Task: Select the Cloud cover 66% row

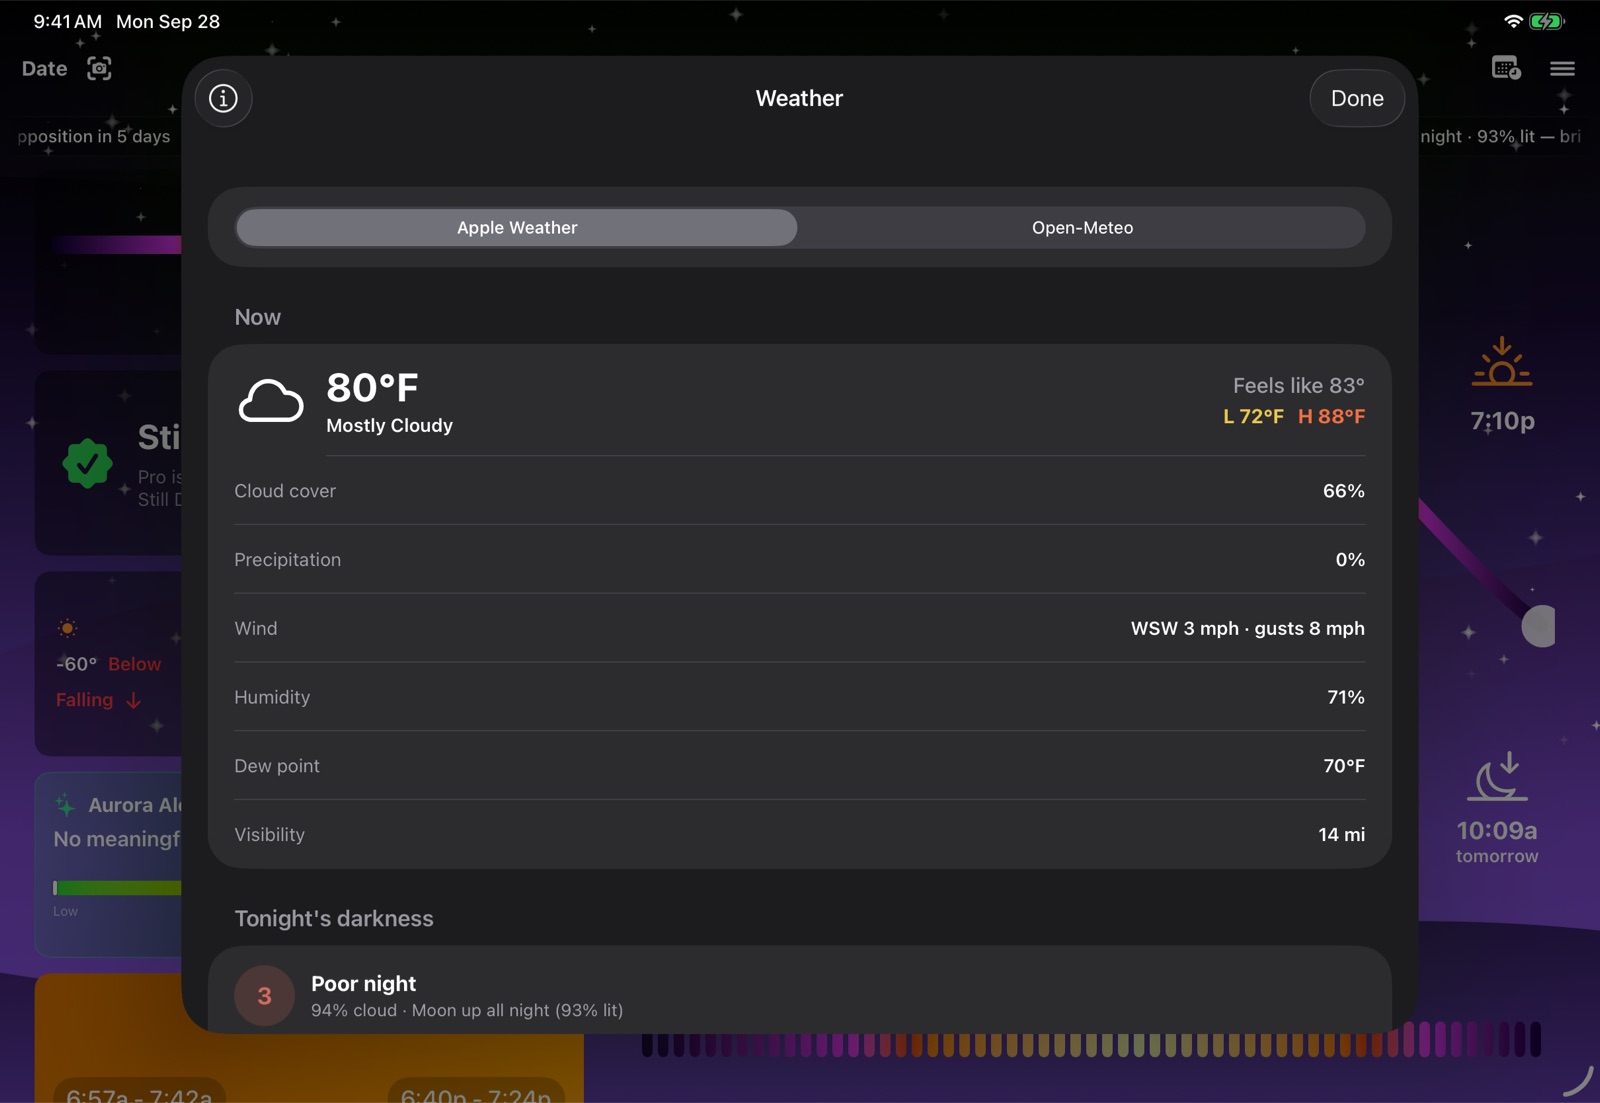Action: (799, 491)
